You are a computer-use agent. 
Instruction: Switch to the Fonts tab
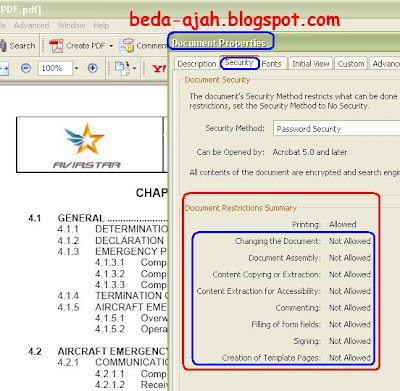click(x=271, y=64)
